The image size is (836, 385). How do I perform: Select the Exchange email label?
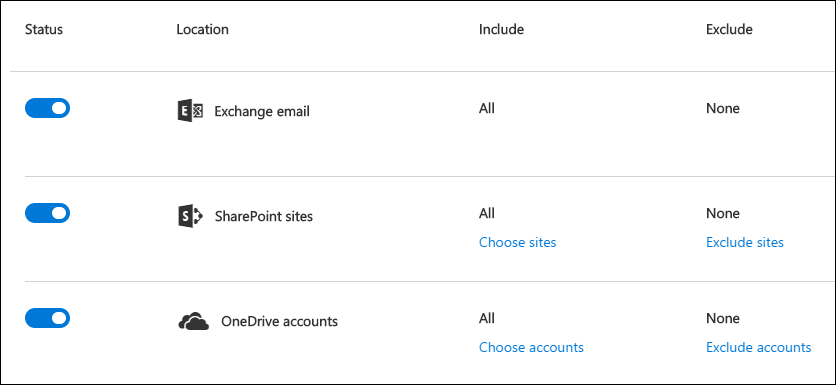262,111
